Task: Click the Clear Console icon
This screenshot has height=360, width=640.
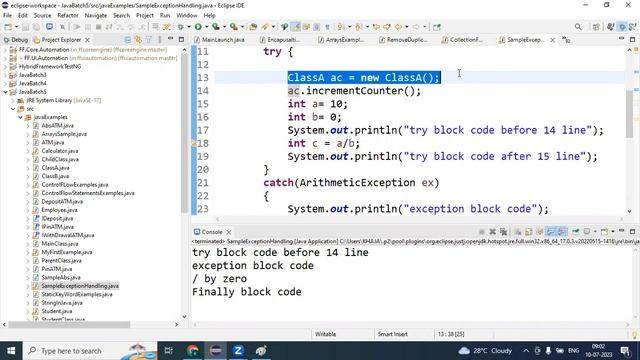Action: (518, 232)
